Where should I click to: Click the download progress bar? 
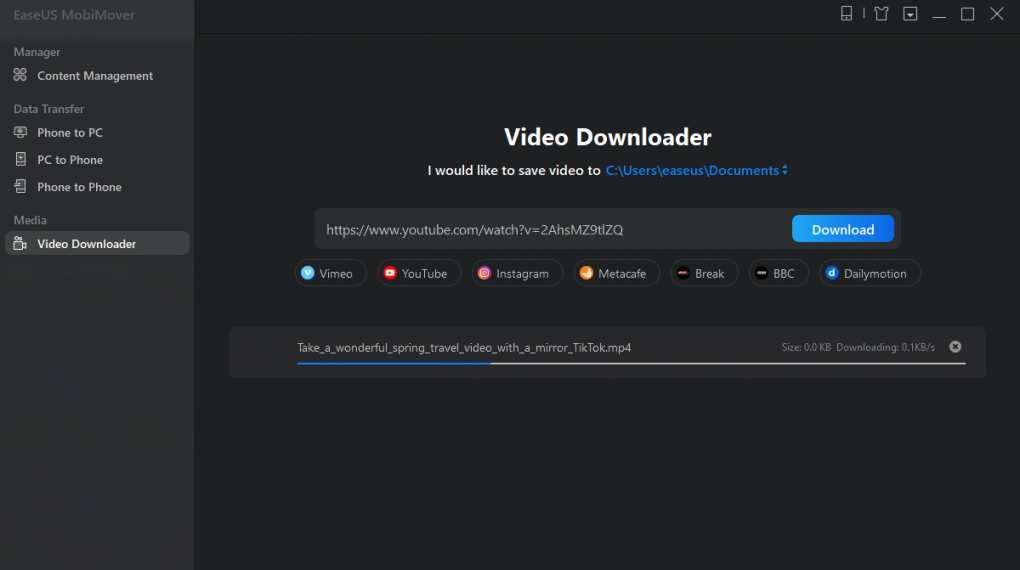[x=631, y=363]
